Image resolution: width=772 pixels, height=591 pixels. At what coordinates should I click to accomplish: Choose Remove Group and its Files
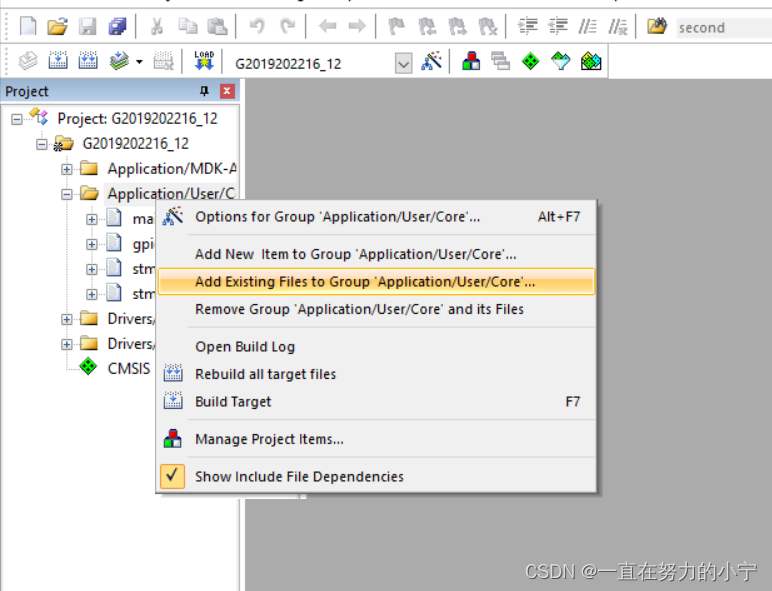377,309
